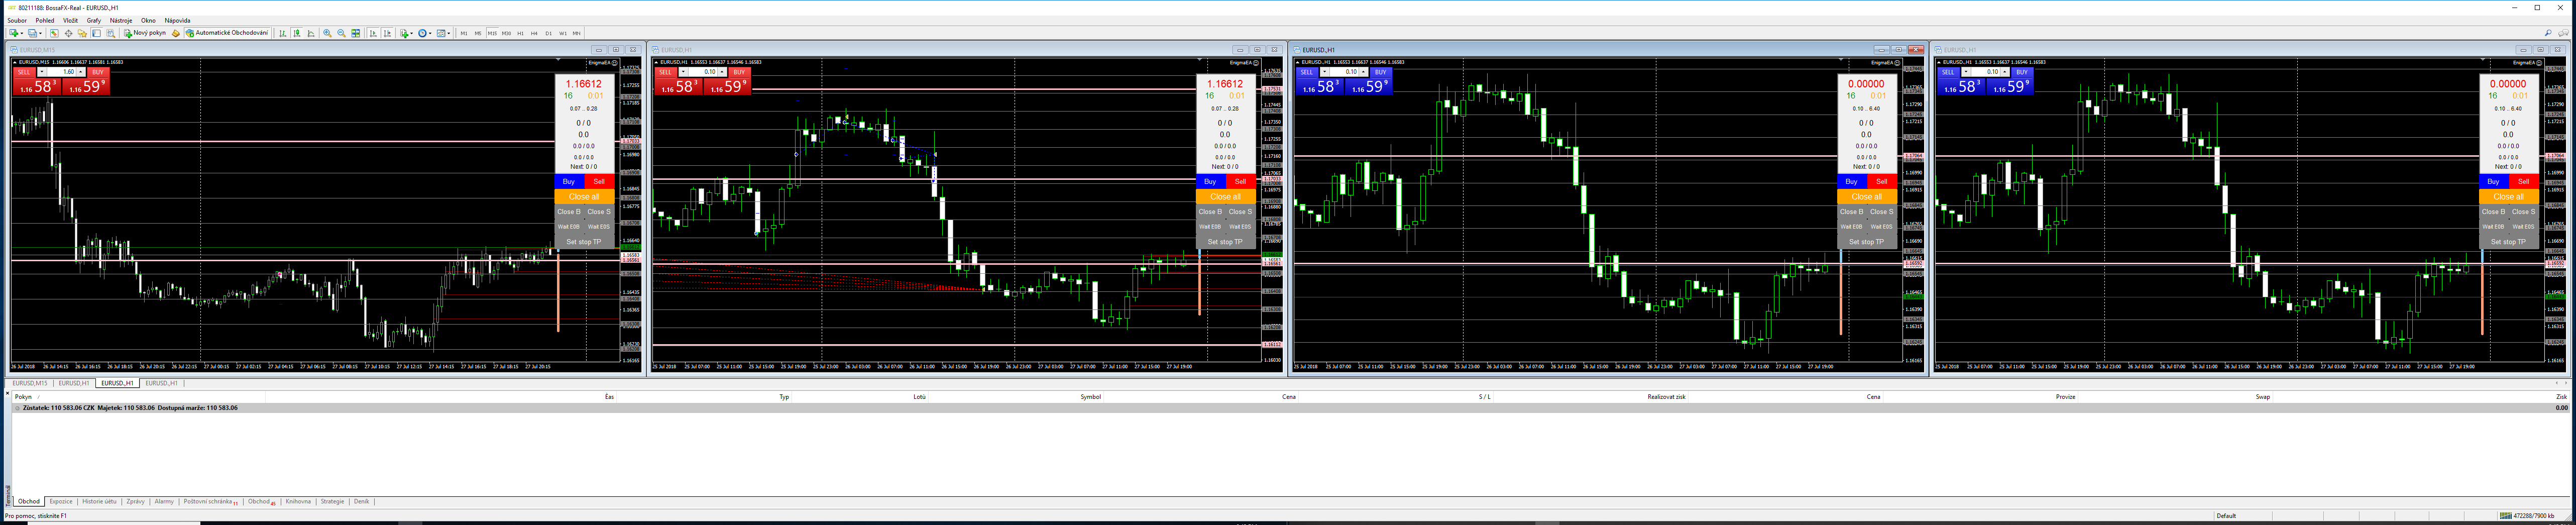Decrease lot volume in EURUSD,M15 chart
Viewport: 2576px width, 525px height.
click(42, 72)
